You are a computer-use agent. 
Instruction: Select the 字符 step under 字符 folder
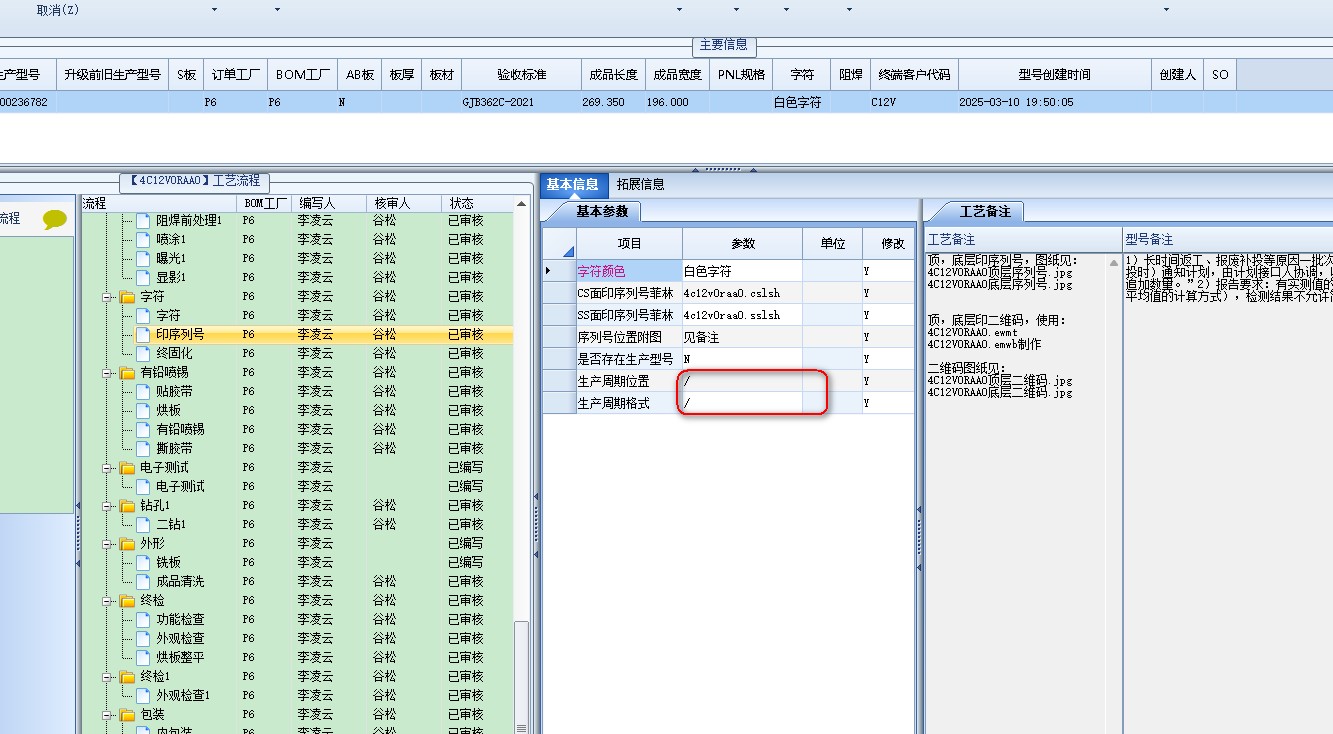168,315
